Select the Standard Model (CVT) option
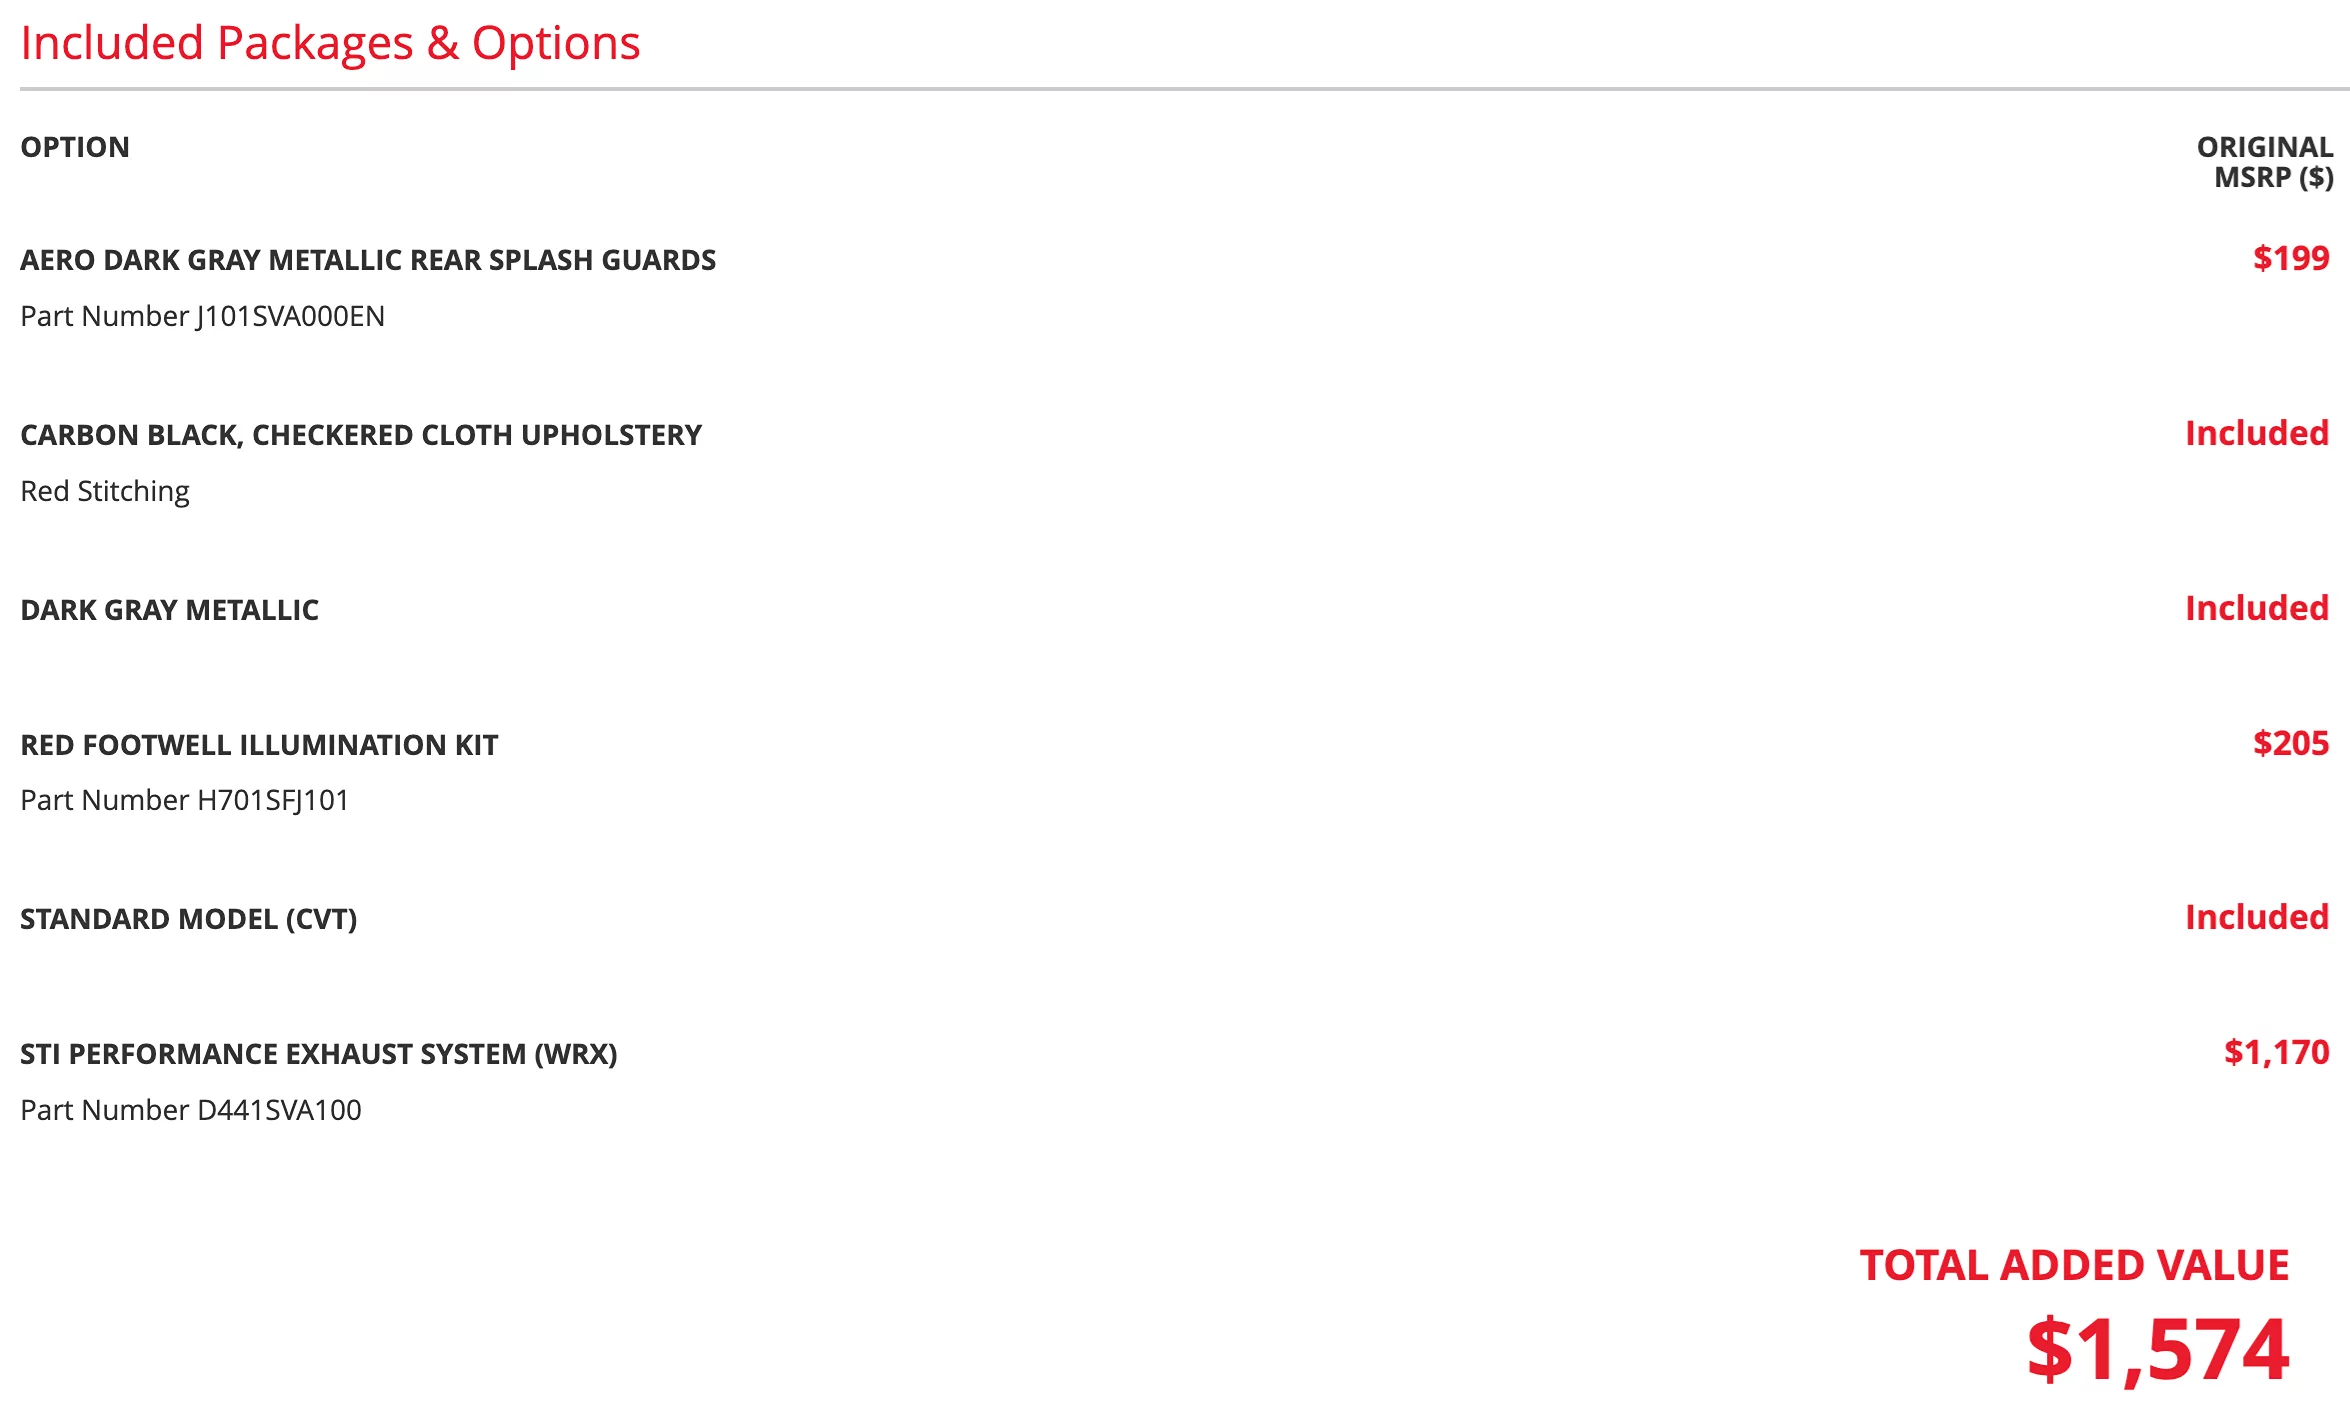The width and height of the screenshot is (2350, 1416). [x=189, y=919]
